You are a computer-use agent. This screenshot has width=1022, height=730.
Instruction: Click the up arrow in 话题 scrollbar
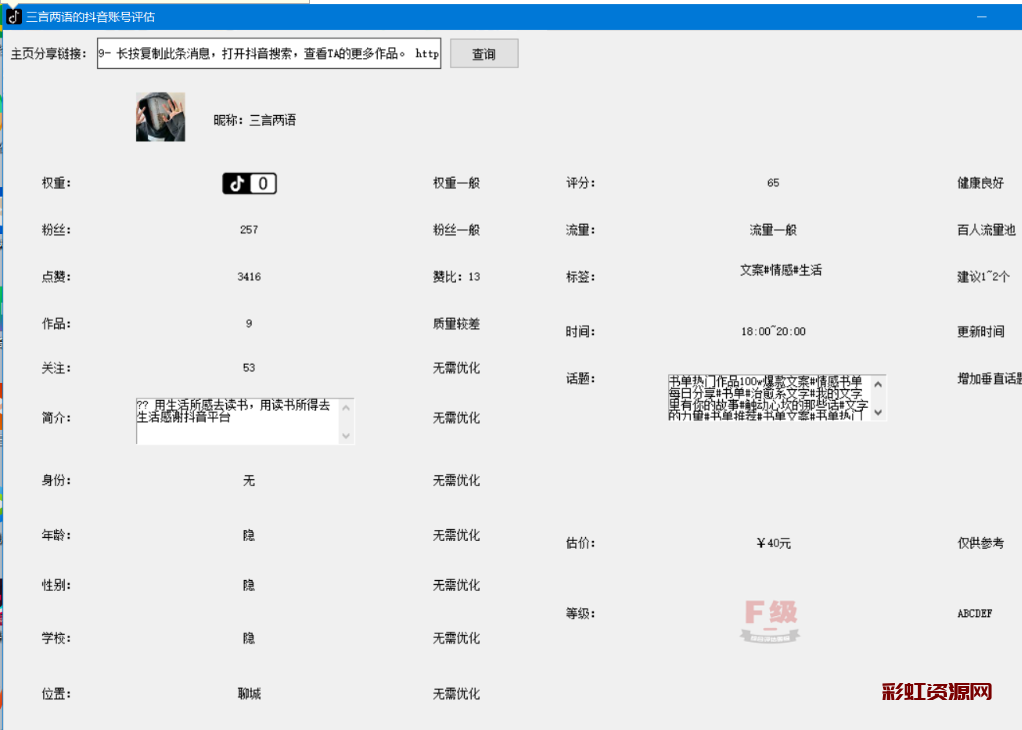(x=878, y=384)
